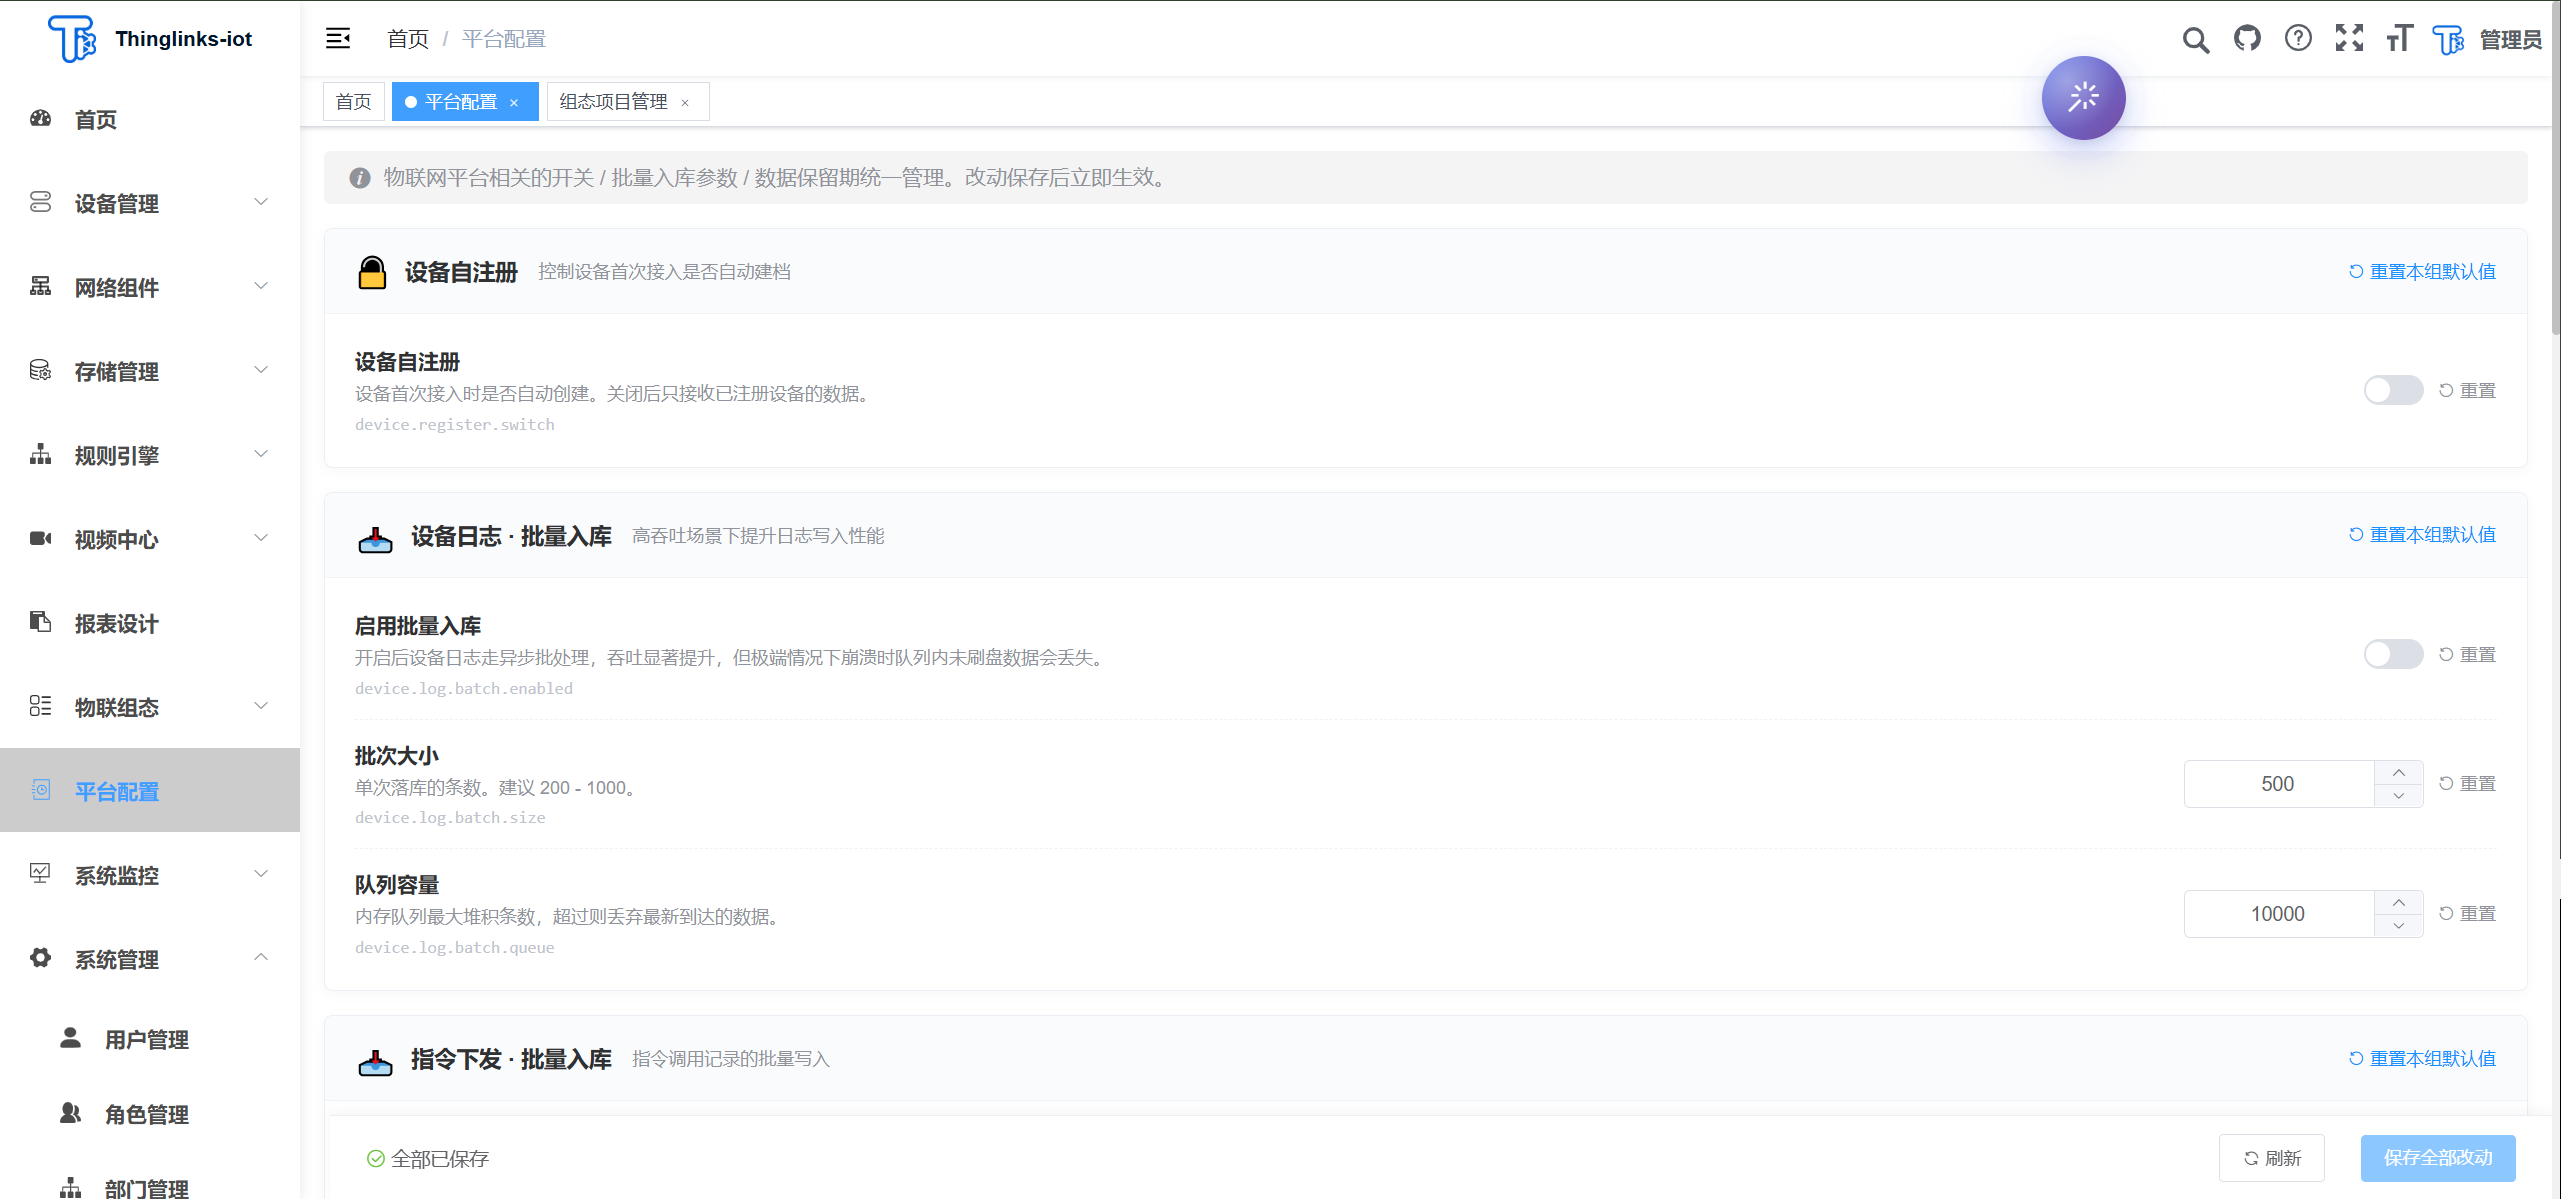Expand the 系统监控 menu
Viewport: 2561px width, 1199px height.
coord(150,876)
